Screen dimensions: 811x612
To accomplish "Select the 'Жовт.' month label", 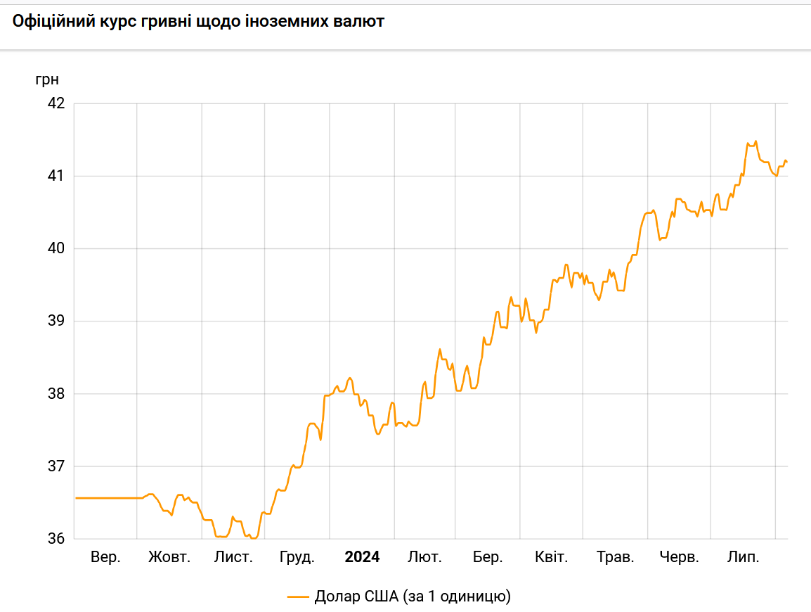I will (169, 557).
